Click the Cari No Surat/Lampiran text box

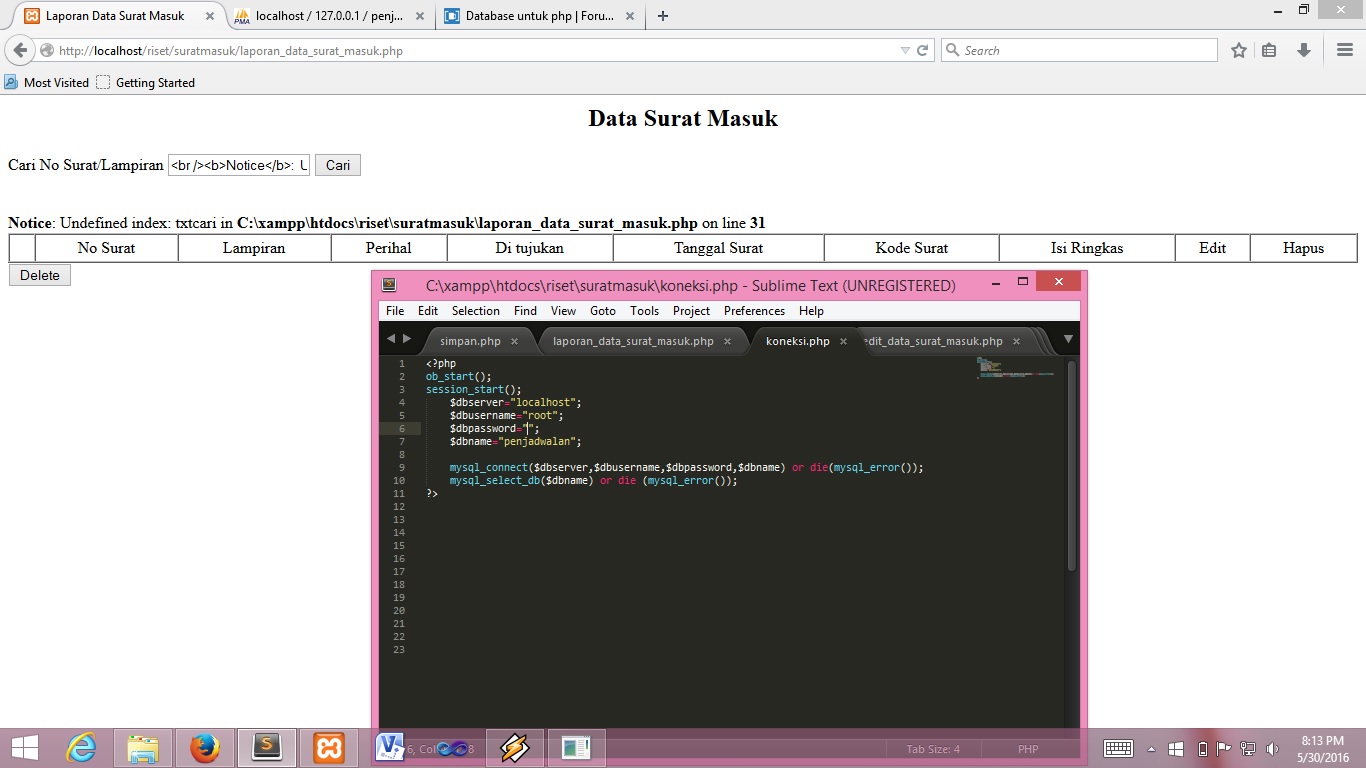point(239,165)
